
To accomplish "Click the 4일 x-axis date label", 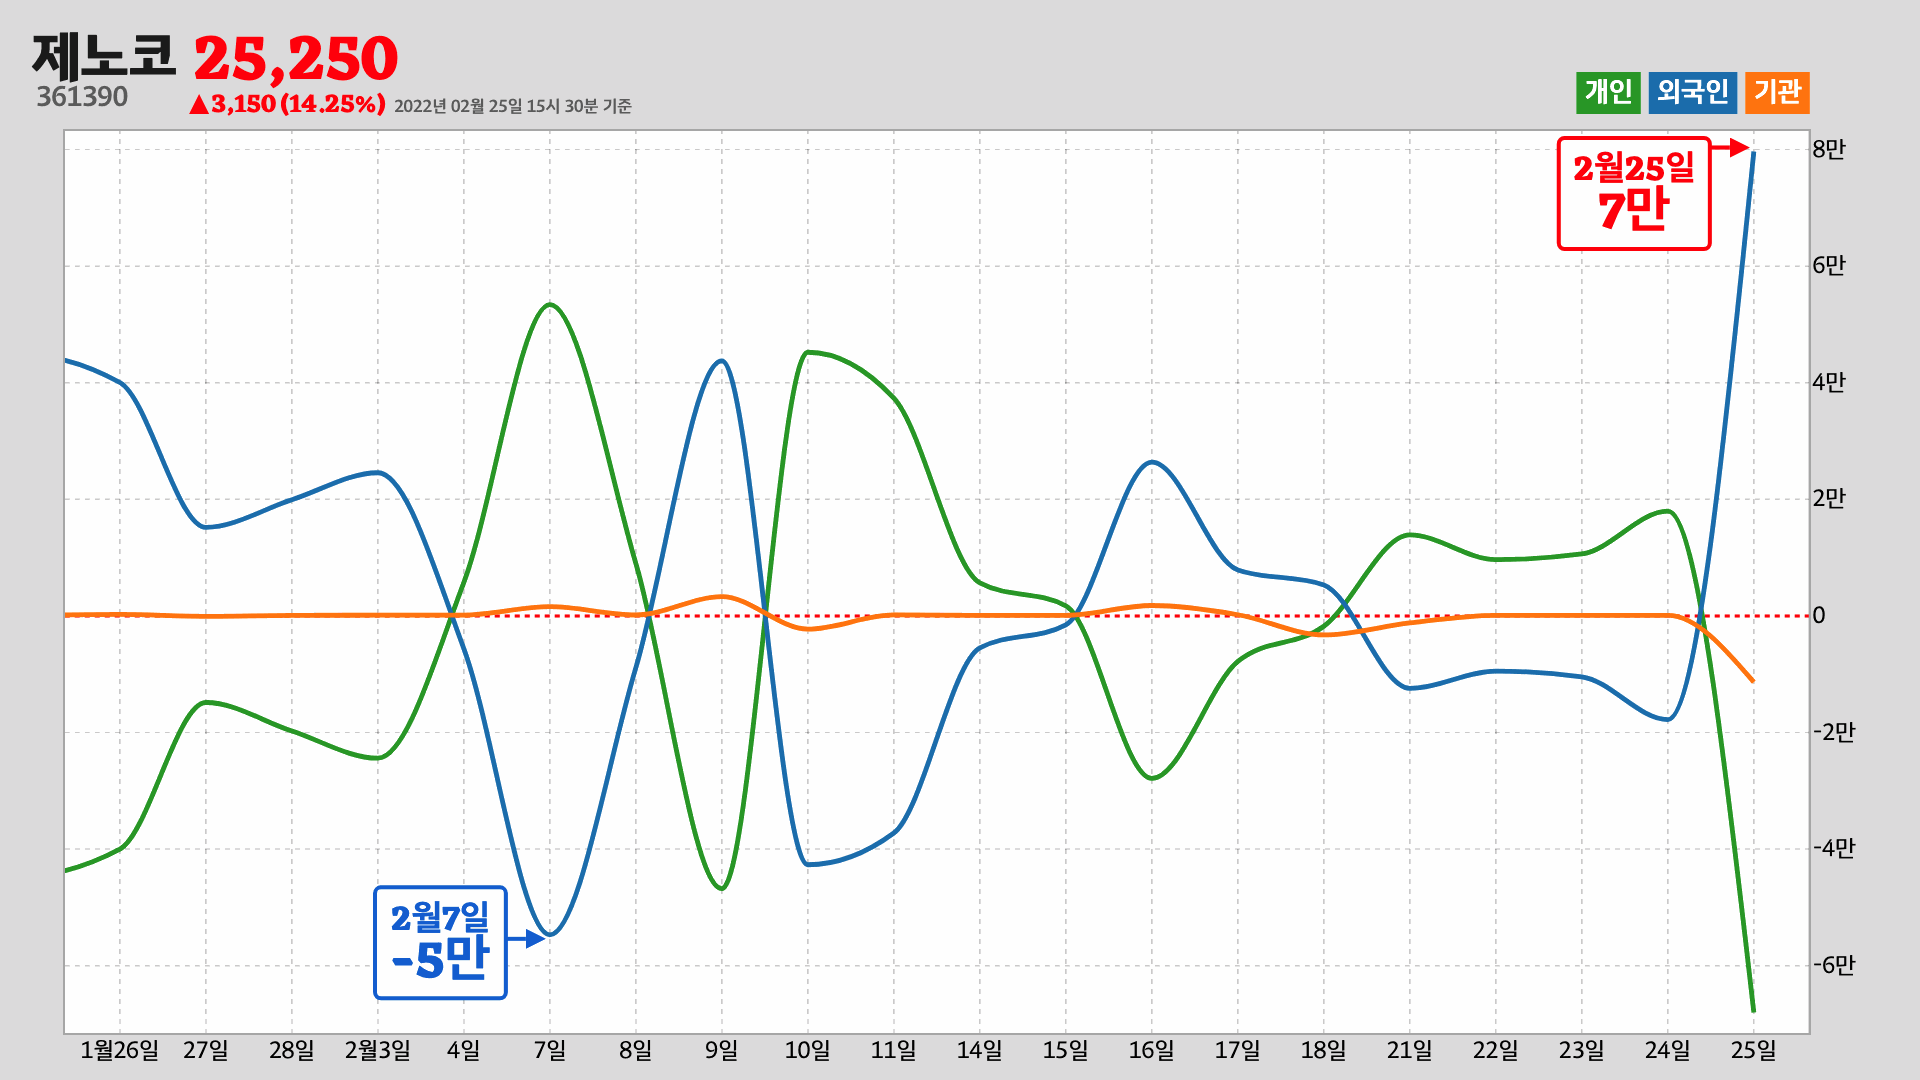I will point(464,1050).
